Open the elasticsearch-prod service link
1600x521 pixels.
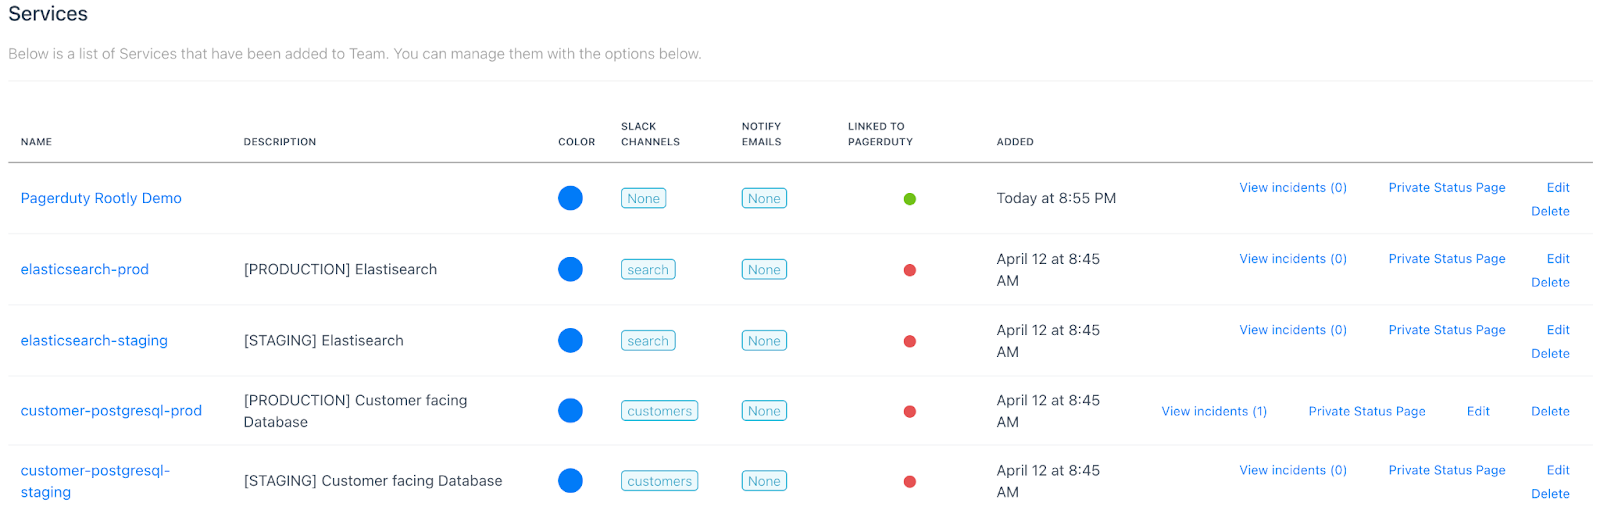pos(85,269)
